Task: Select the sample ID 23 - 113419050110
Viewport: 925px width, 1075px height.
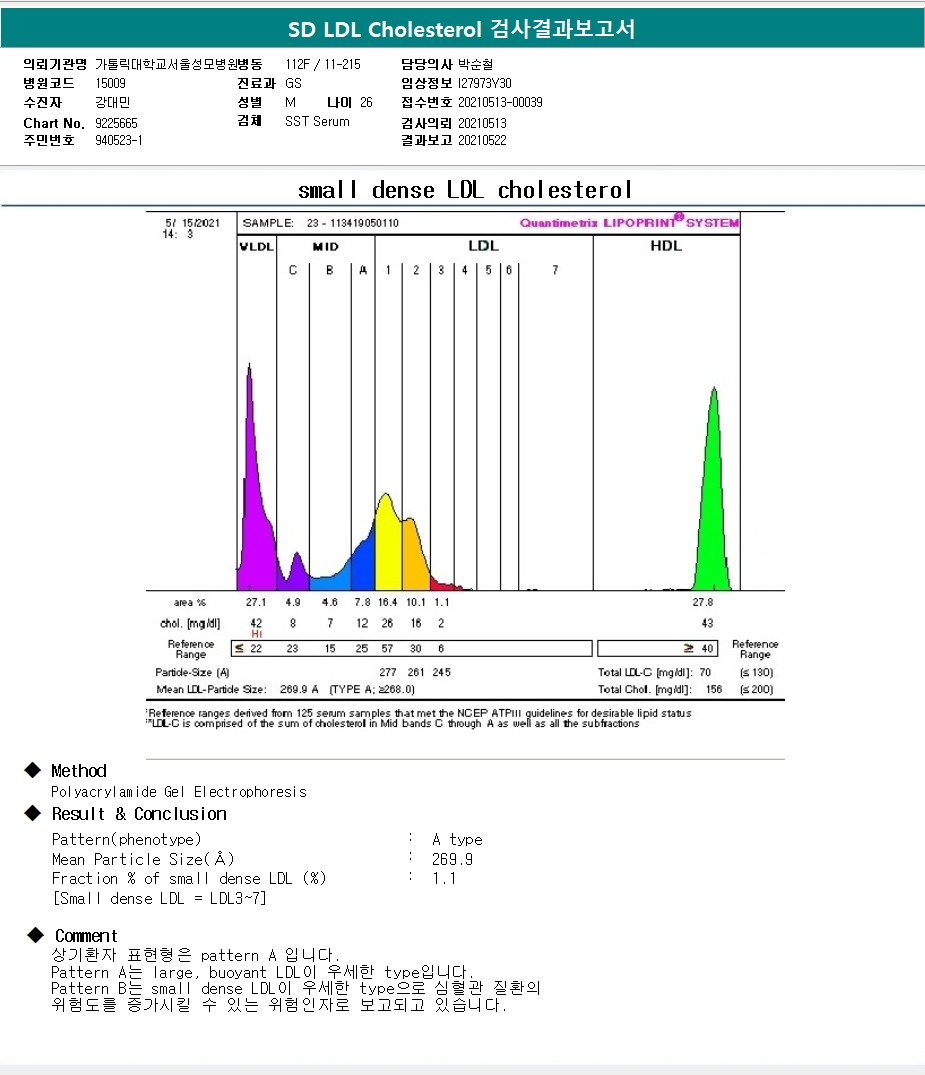Action: click(352, 223)
